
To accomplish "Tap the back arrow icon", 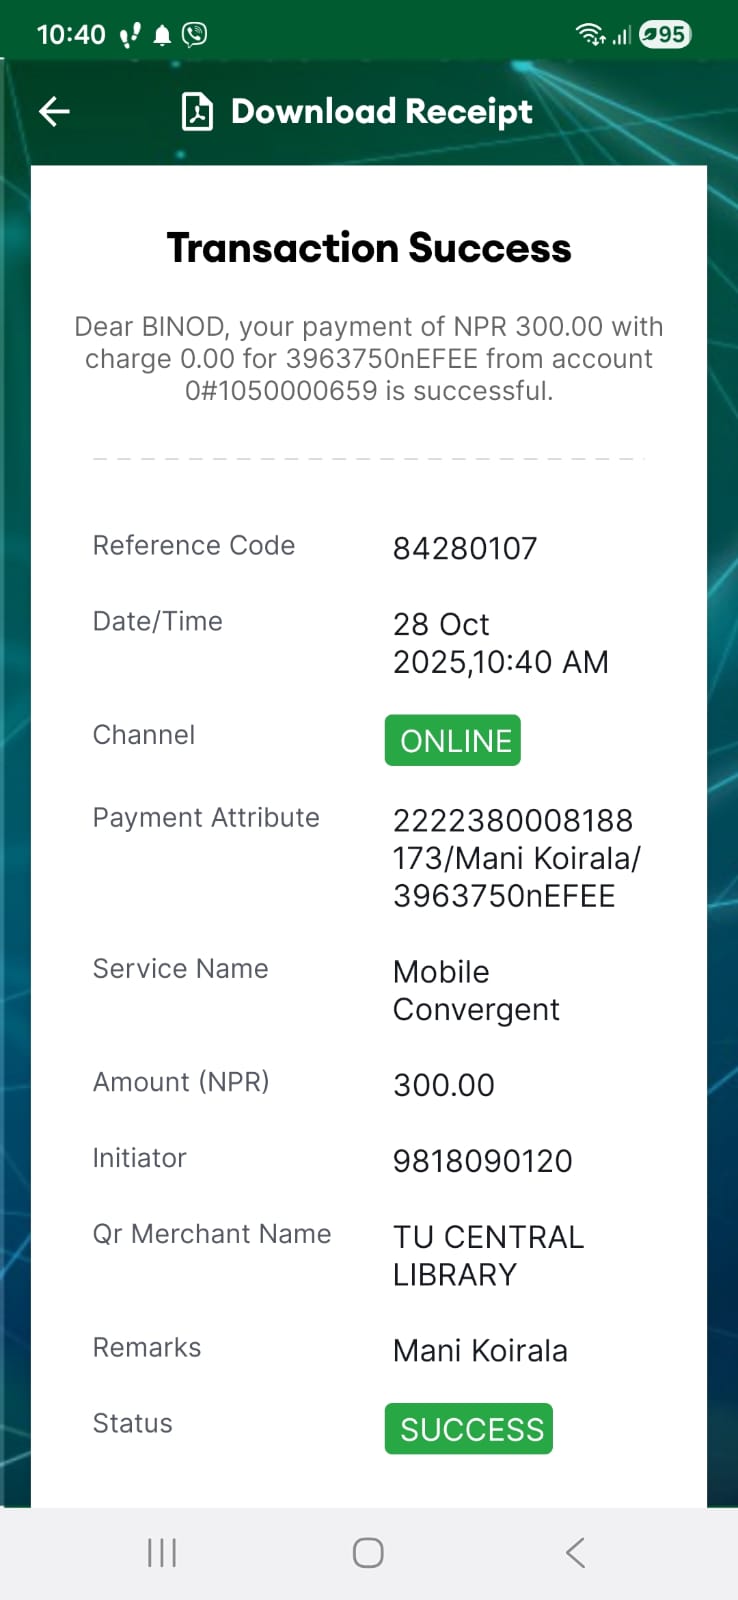I will click(54, 111).
